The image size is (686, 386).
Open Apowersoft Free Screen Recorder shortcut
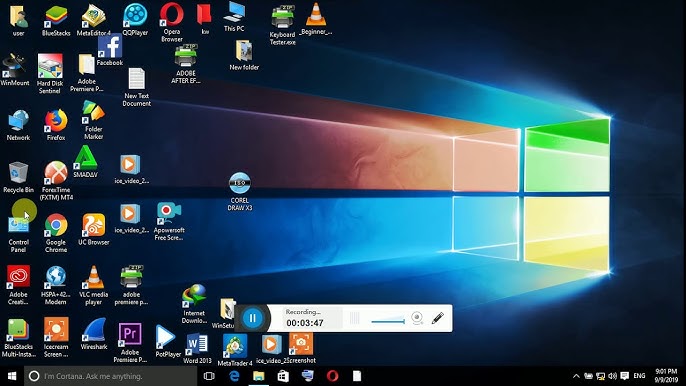coord(169,221)
